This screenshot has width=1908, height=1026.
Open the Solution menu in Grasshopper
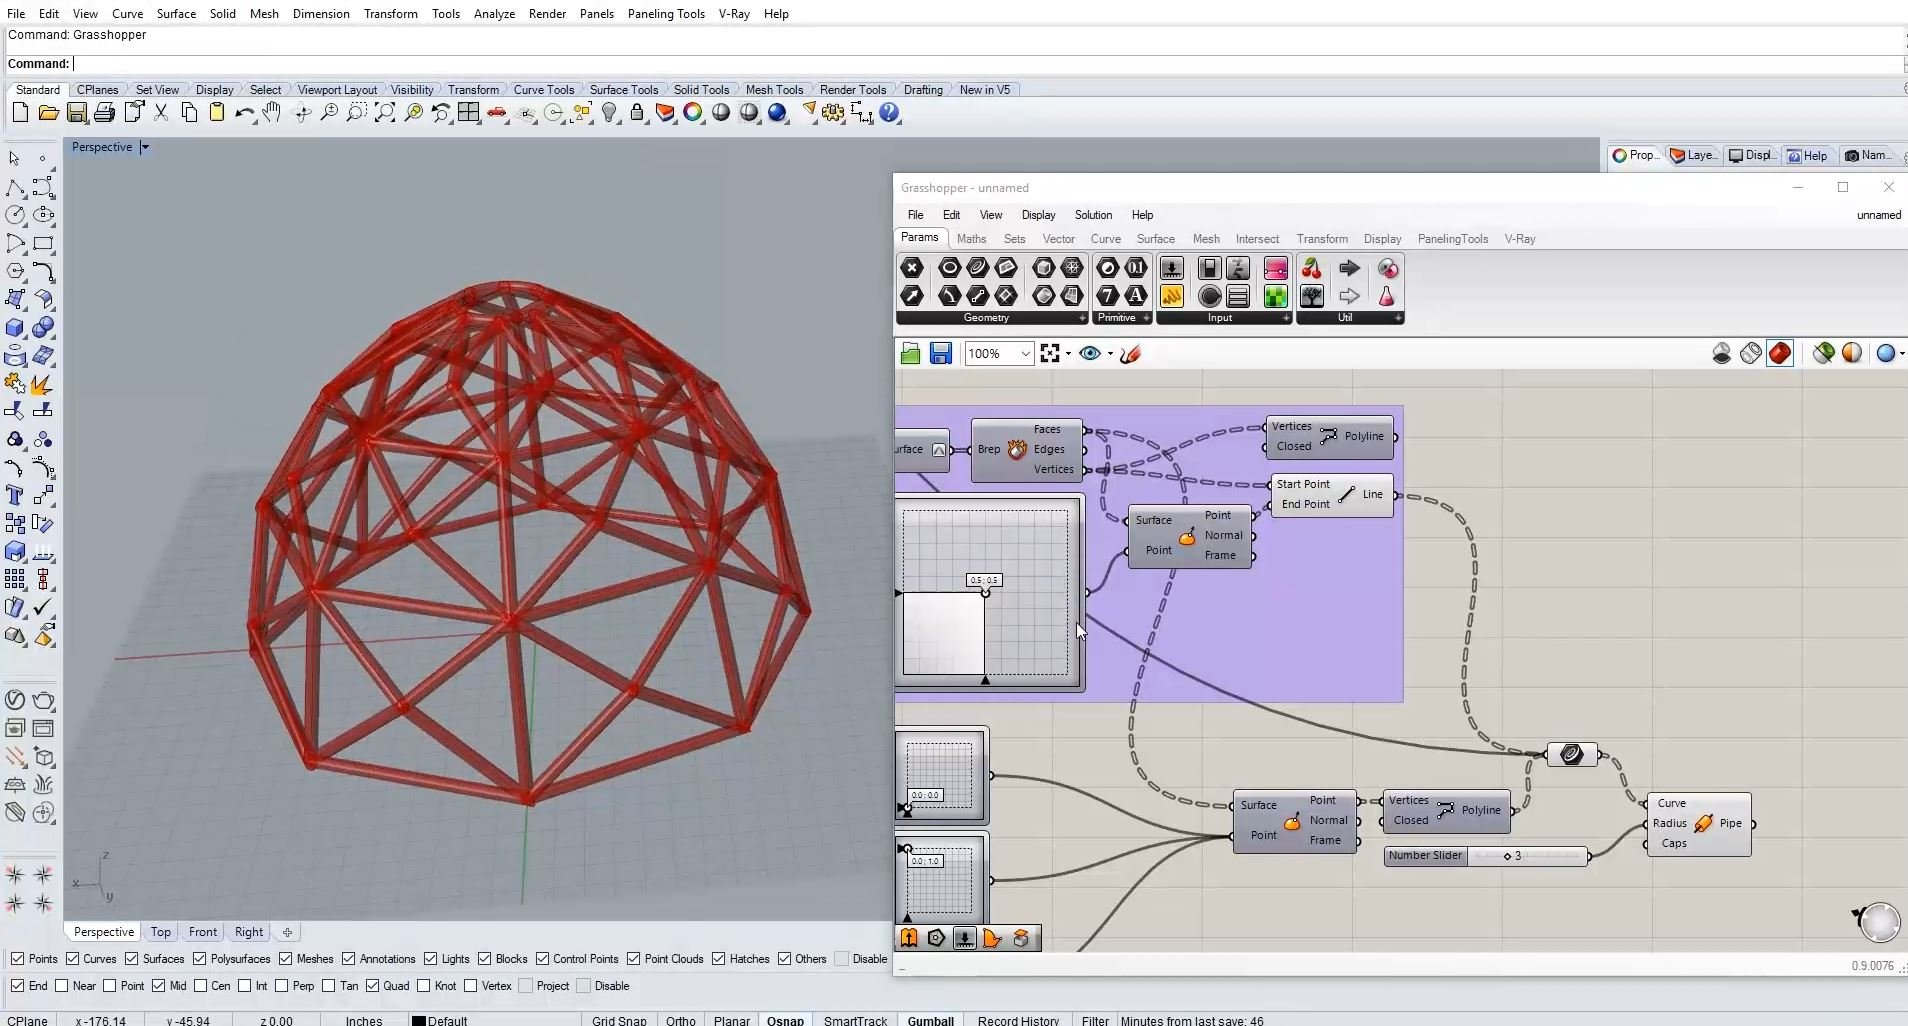click(1092, 215)
